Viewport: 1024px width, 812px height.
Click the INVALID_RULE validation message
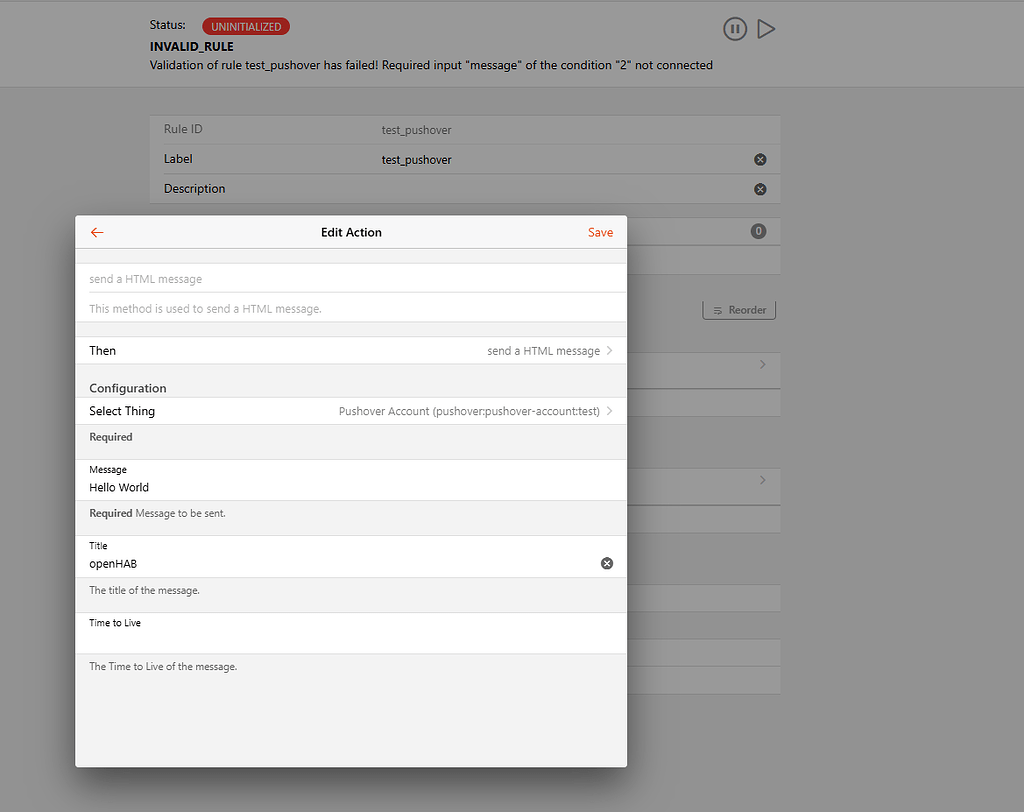coord(430,65)
